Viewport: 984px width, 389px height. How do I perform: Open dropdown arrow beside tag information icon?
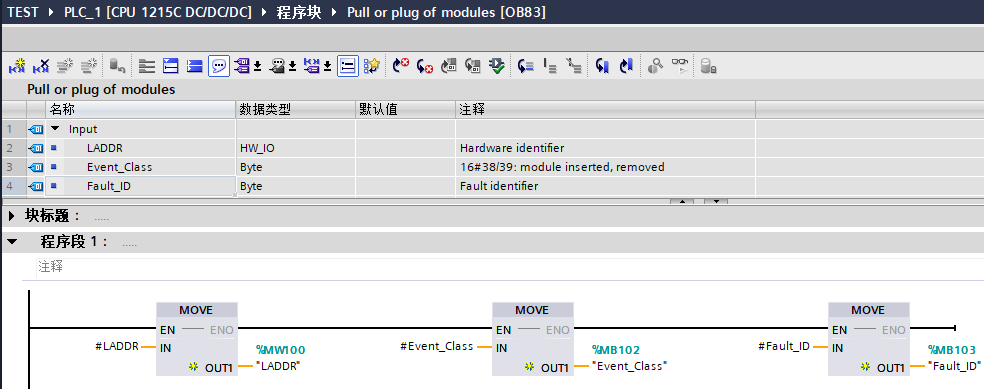coord(292,67)
